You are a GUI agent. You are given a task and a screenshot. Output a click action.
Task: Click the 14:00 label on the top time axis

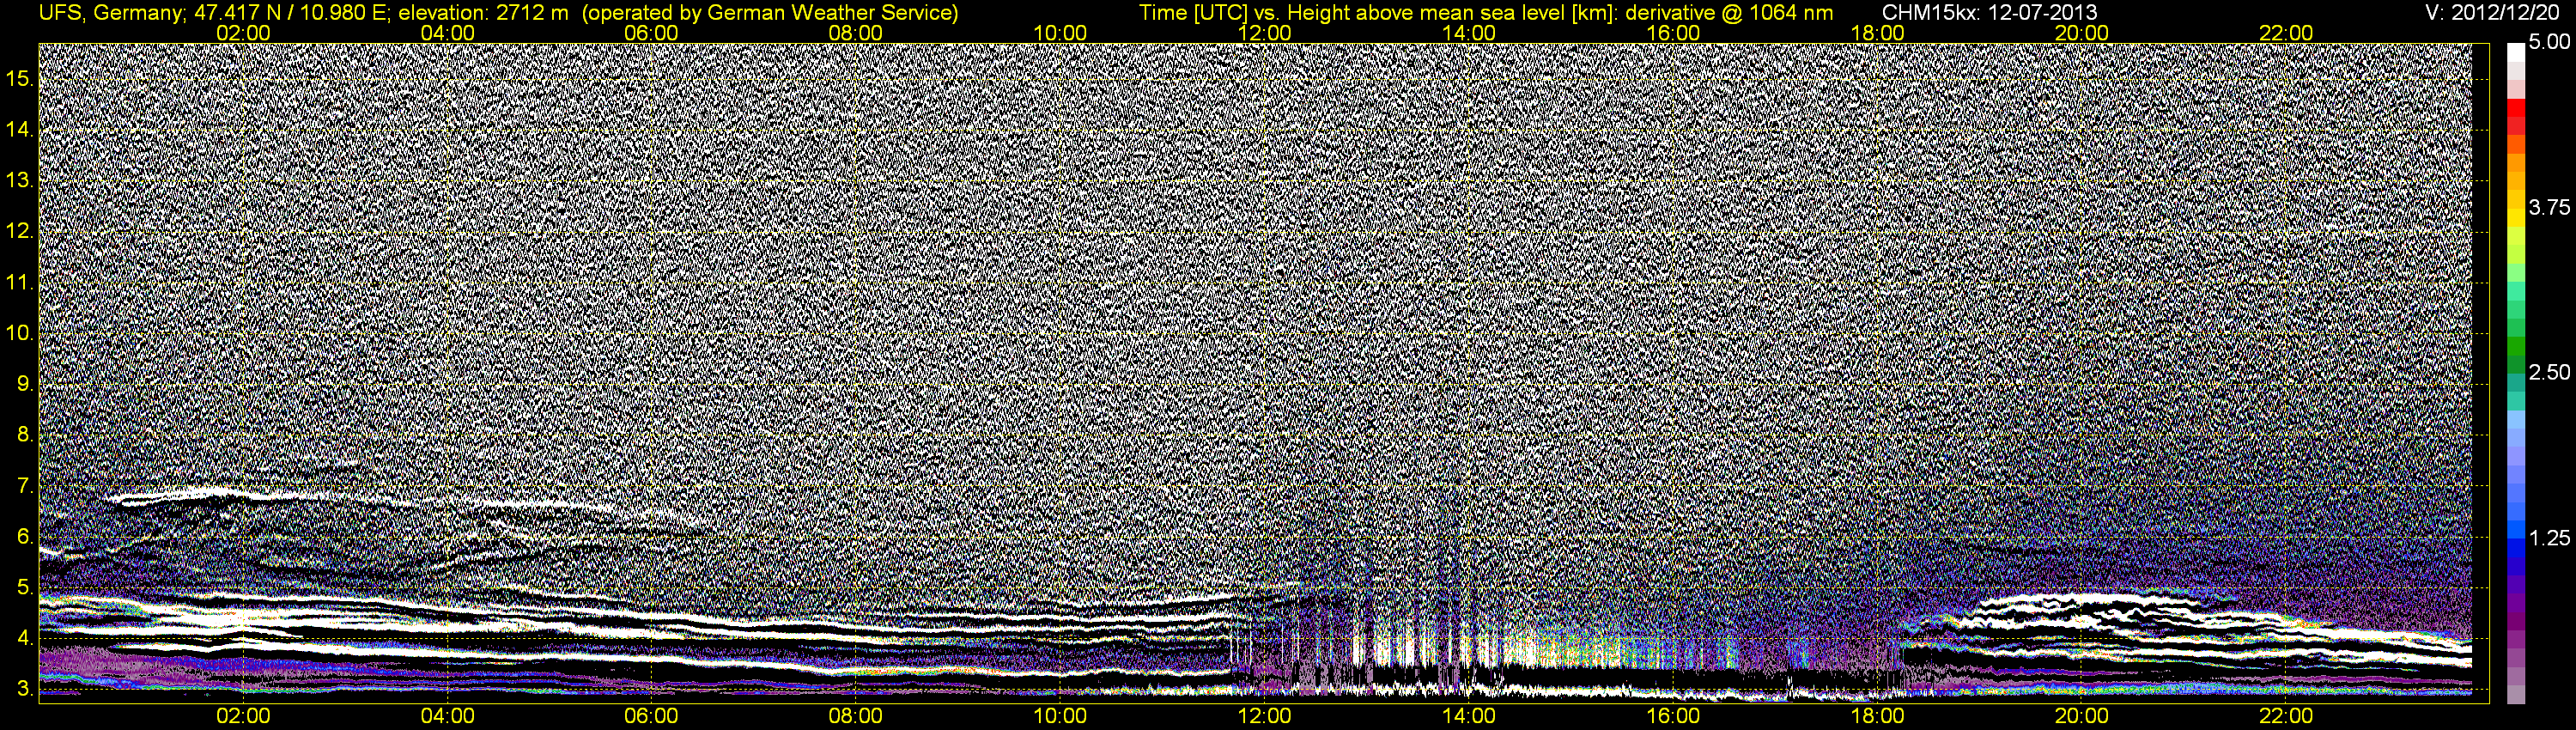pos(1469,33)
